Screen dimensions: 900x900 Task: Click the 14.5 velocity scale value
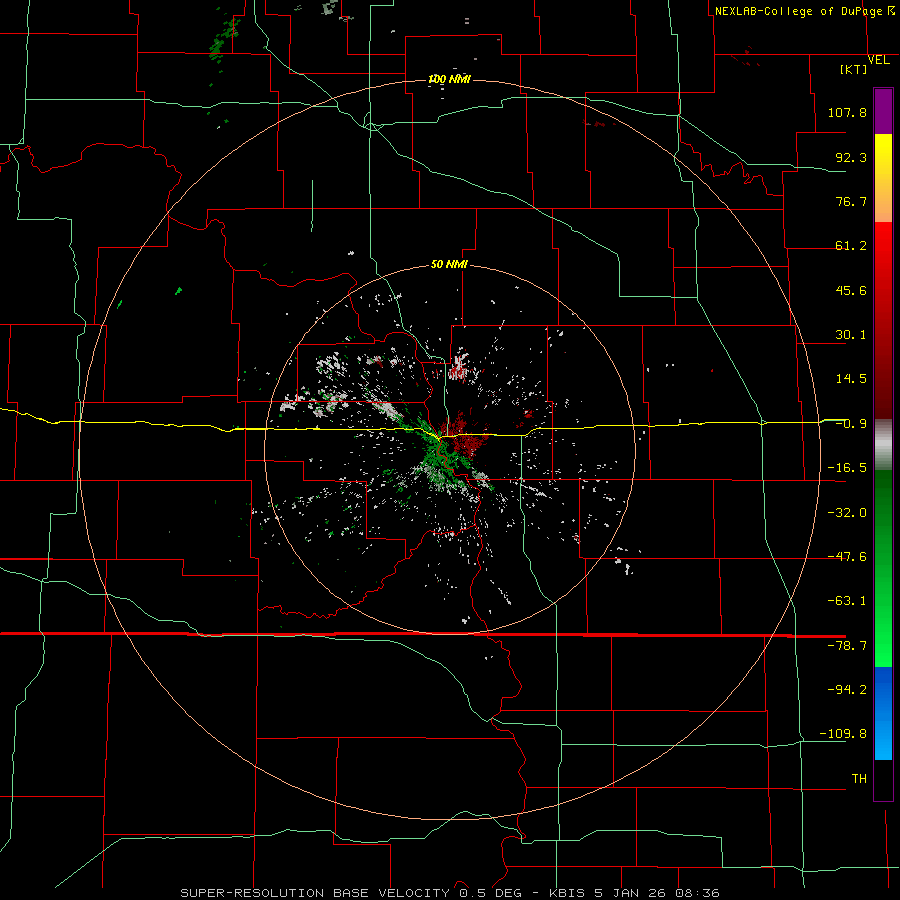click(x=851, y=379)
